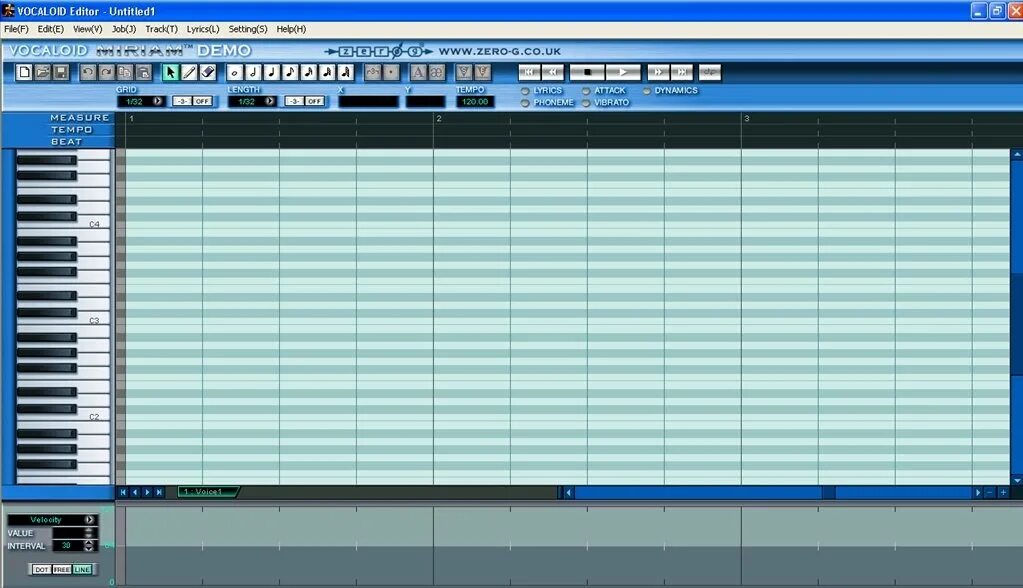Viewport: 1023px width, 588px height.
Task: Select the Pointer/arrow selection tool
Action: 170,72
